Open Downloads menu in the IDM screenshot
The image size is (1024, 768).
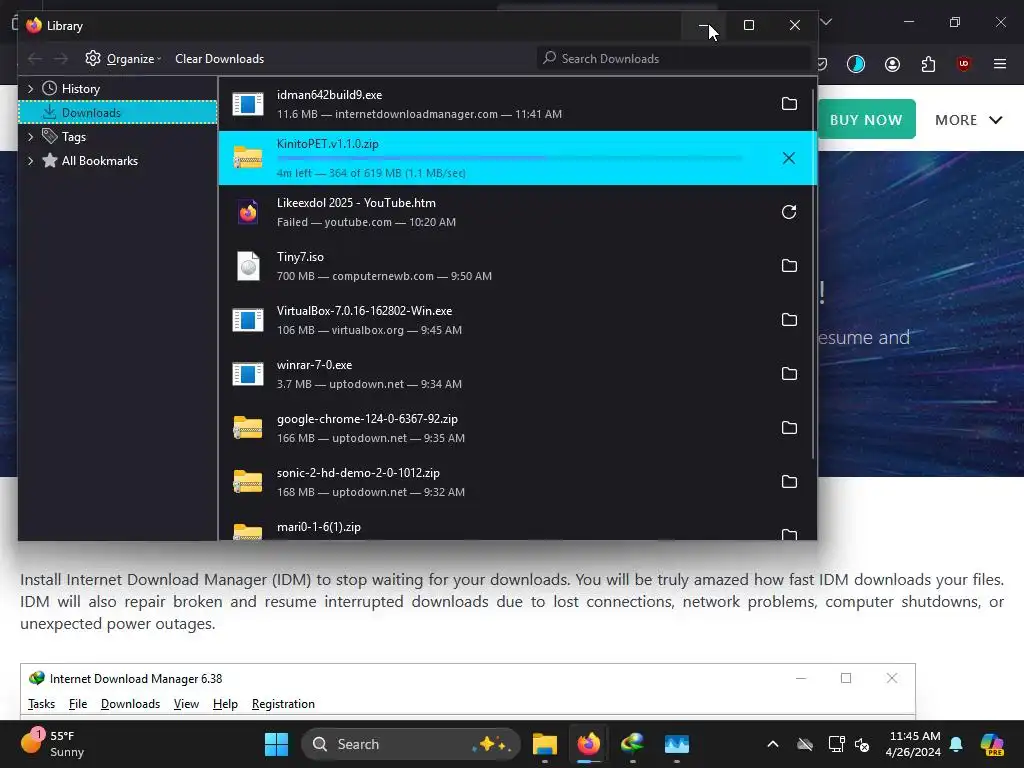[x=130, y=704]
